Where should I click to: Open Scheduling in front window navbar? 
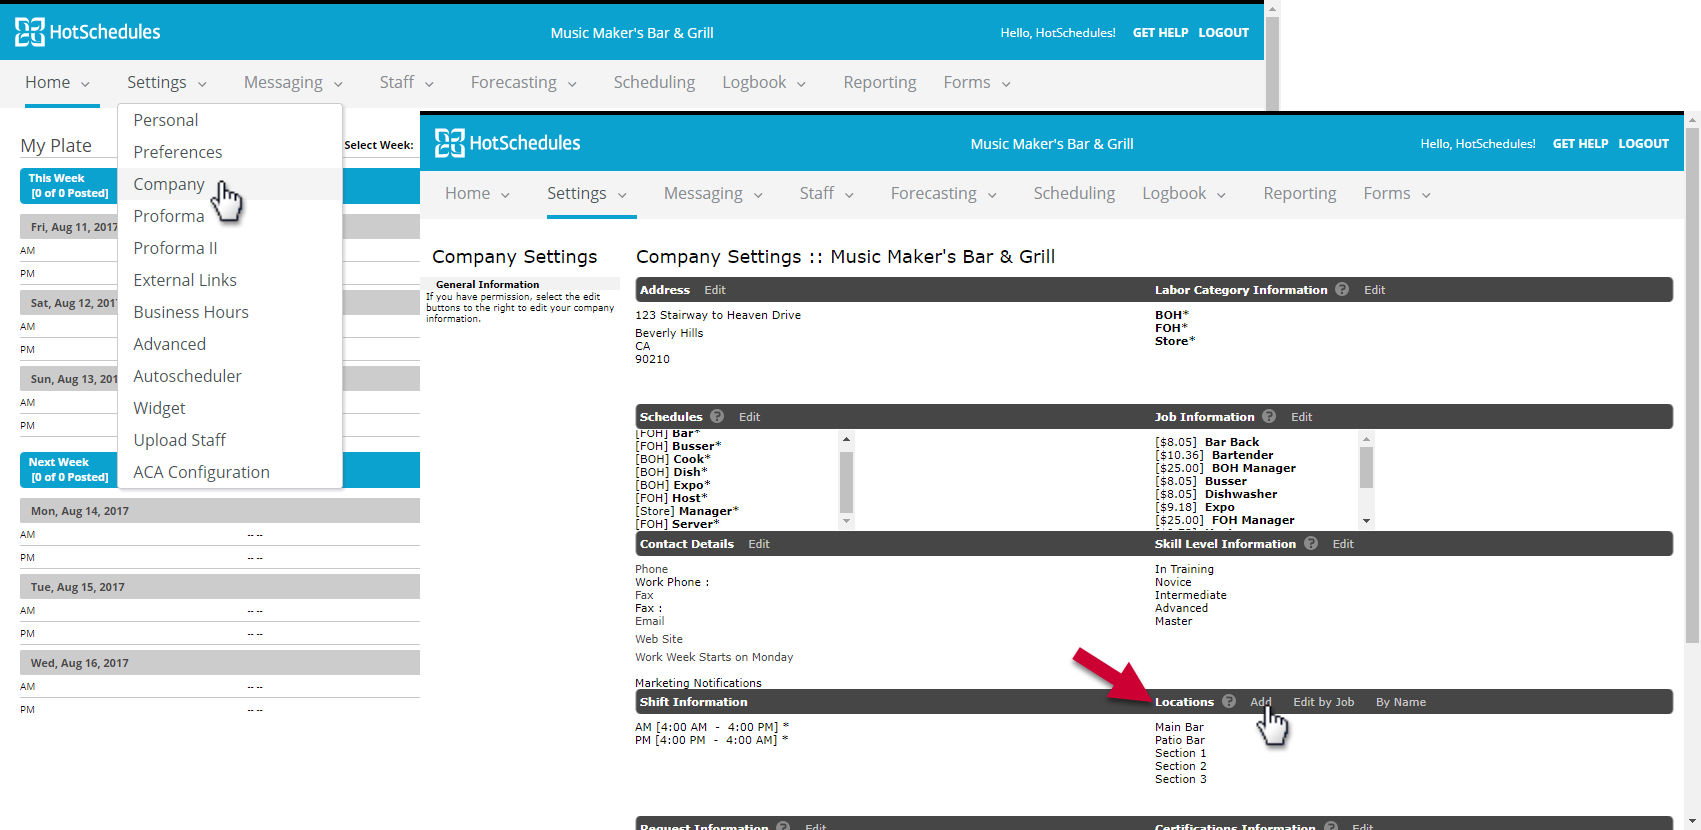pos(1074,193)
